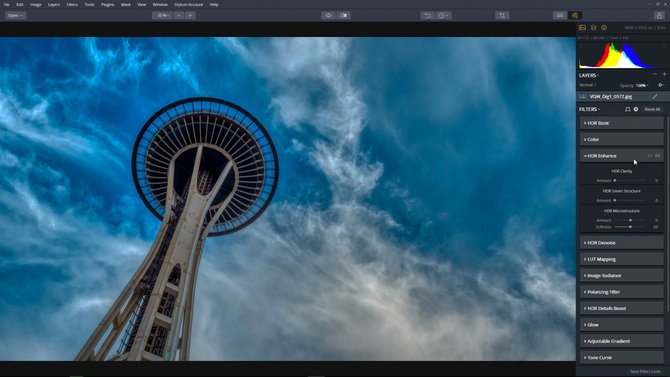The image size is (670, 377).
Task: Open the FILTERS section menu
Action: 589,109
